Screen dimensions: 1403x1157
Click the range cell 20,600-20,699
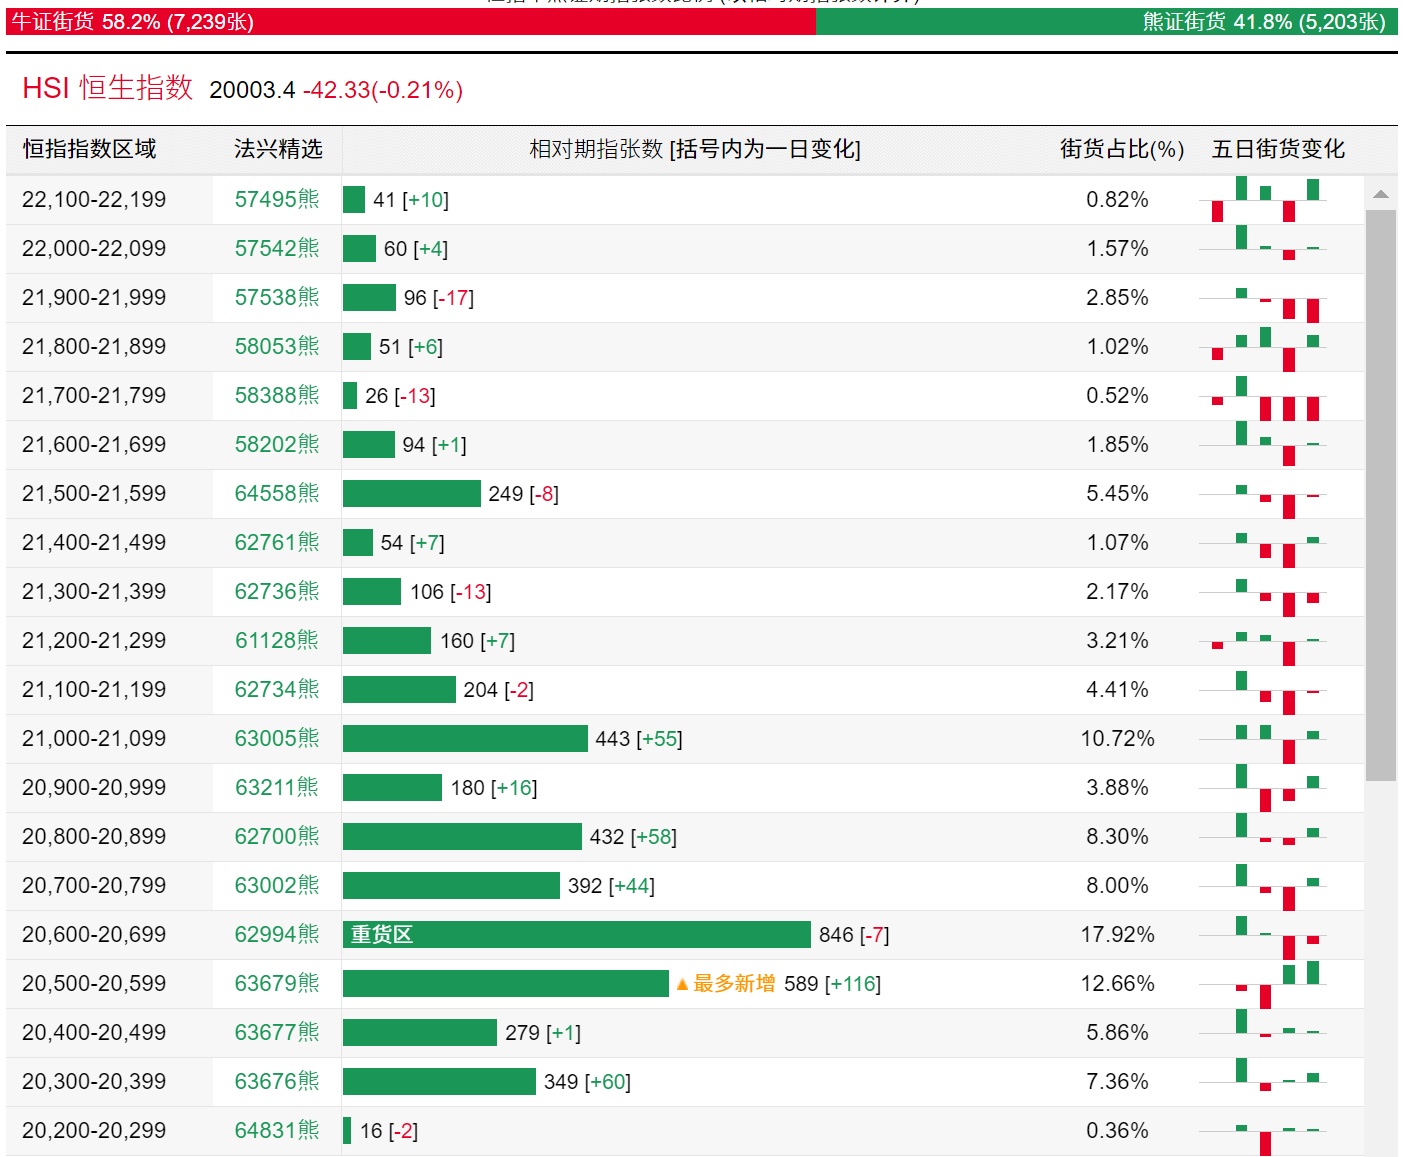[94, 934]
